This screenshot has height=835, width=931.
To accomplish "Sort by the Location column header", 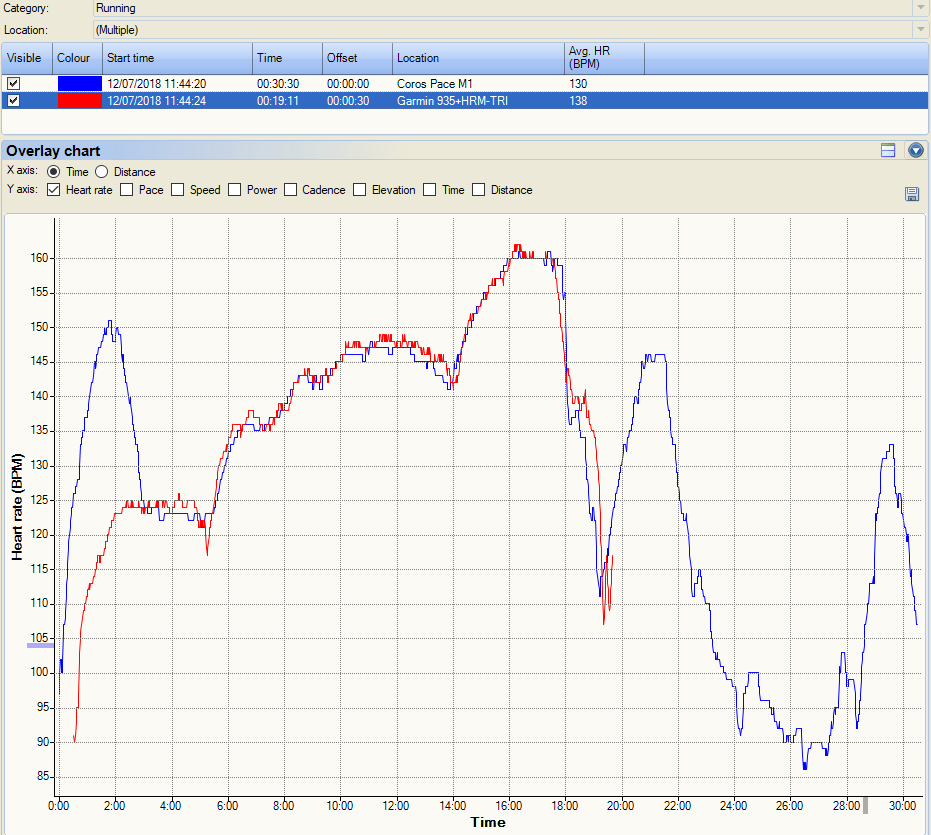I will pyautogui.click(x=479, y=58).
